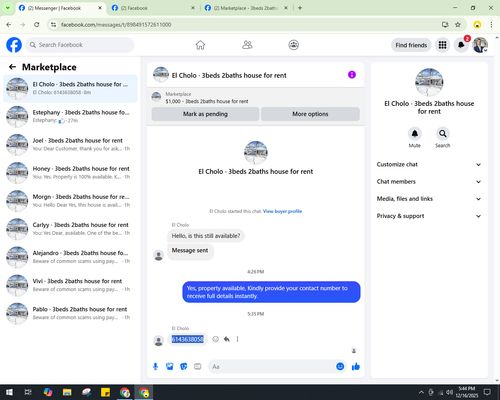The height and width of the screenshot is (400, 500).
Task: Click Find friends button
Action: (411, 45)
